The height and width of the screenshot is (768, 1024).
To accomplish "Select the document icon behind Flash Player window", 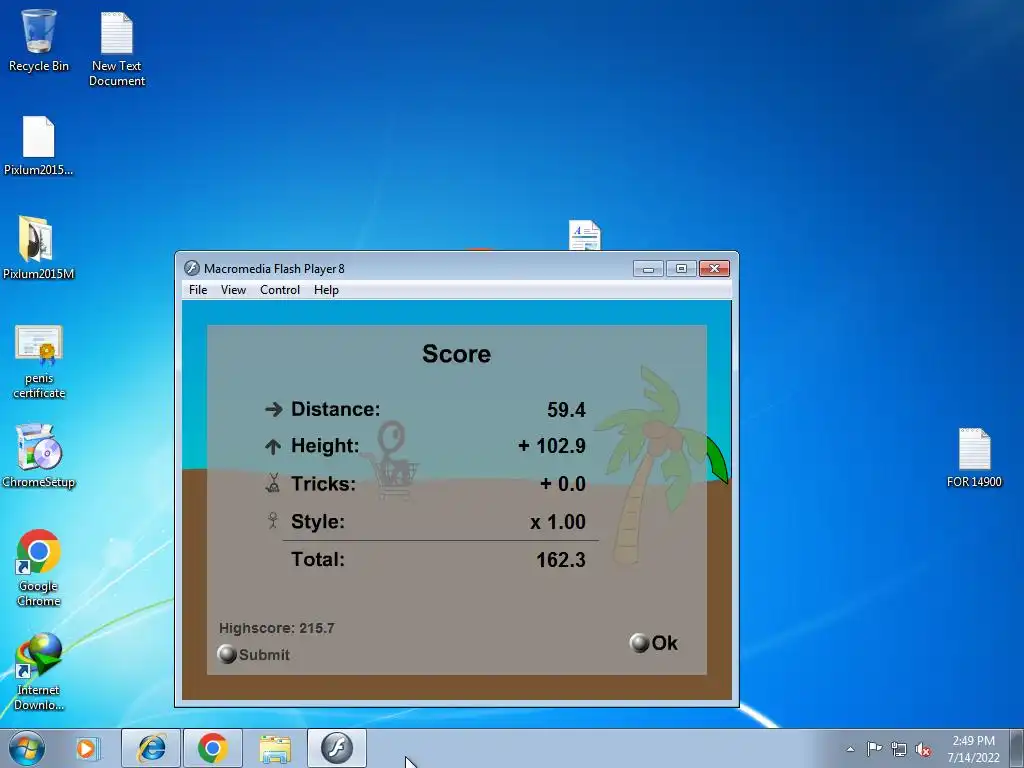I will (584, 235).
